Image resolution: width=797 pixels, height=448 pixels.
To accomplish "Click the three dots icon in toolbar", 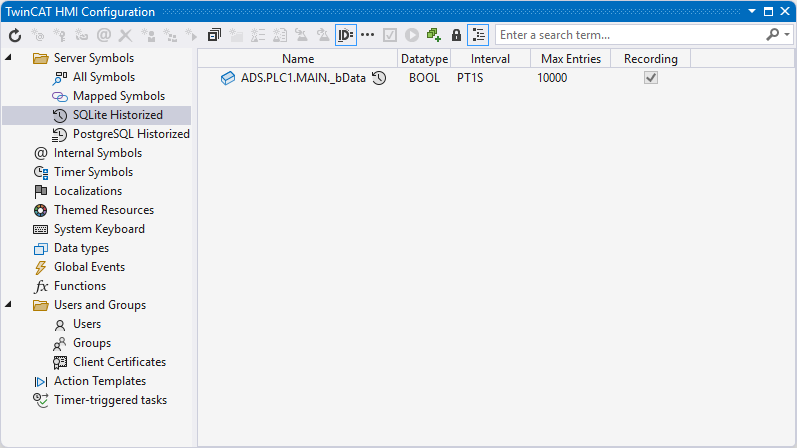I will pyautogui.click(x=368, y=35).
